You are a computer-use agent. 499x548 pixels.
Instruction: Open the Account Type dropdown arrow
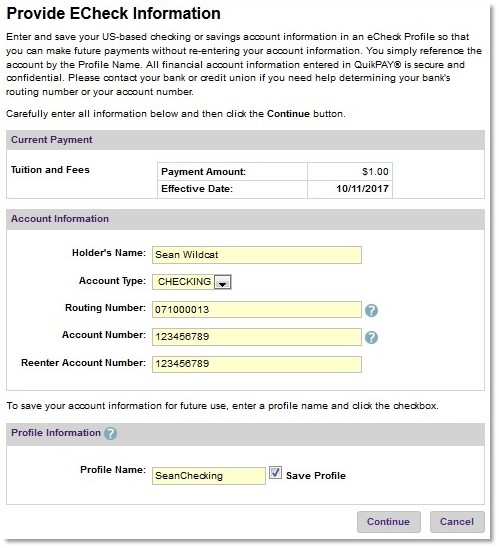(223, 282)
